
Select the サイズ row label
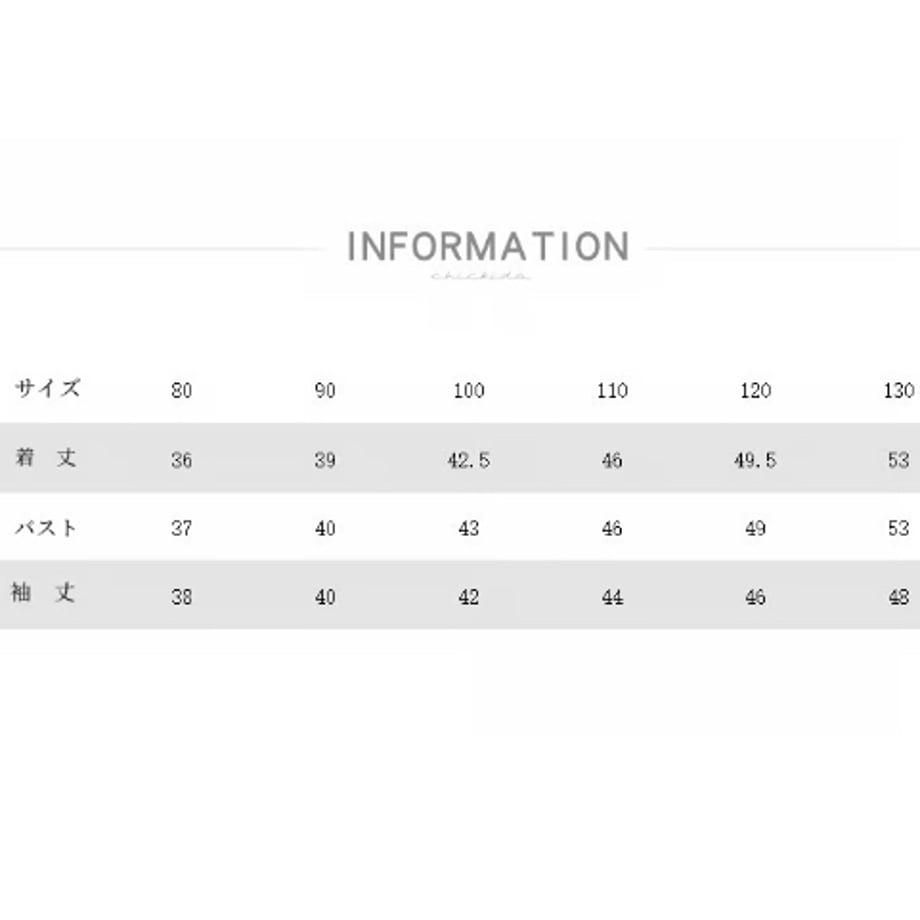coord(47,388)
